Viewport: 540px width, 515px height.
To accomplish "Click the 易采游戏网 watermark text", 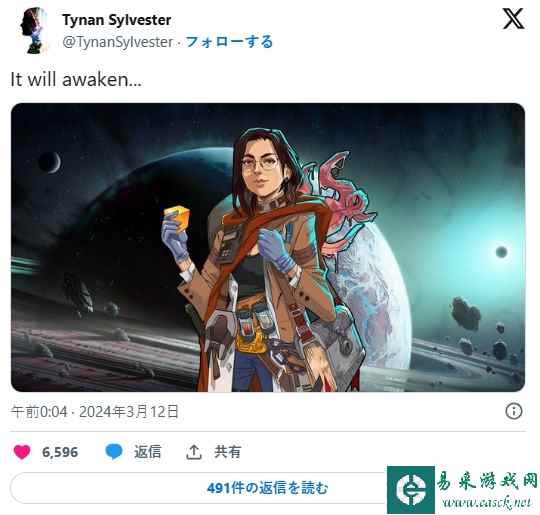I will tap(487, 481).
